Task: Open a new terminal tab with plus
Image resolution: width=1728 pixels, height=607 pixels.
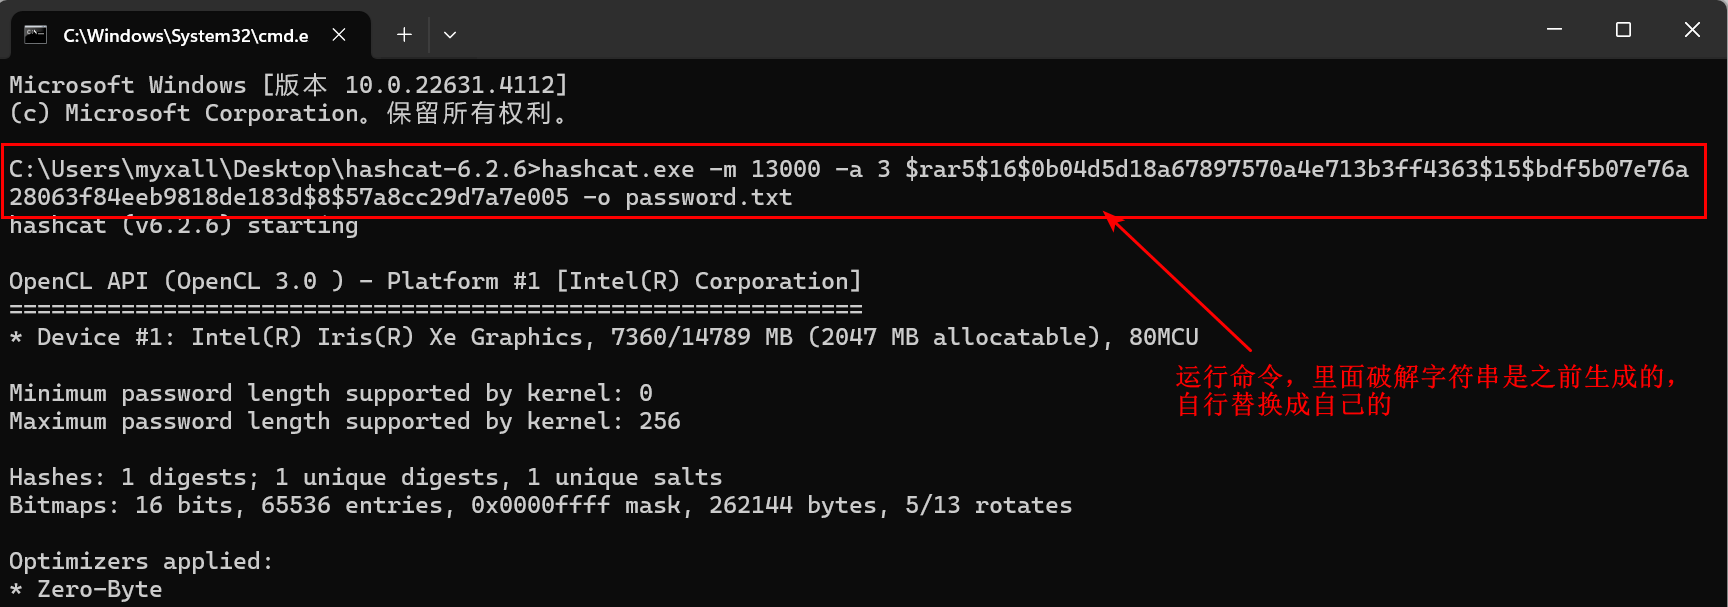Action: [404, 35]
